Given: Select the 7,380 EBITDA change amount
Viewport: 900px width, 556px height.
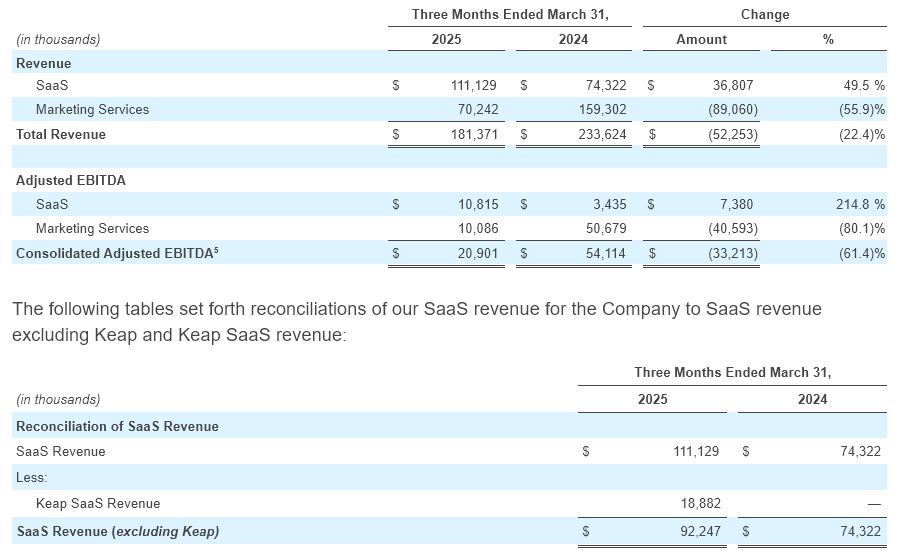Looking at the screenshot, I should [x=736, y=205].
